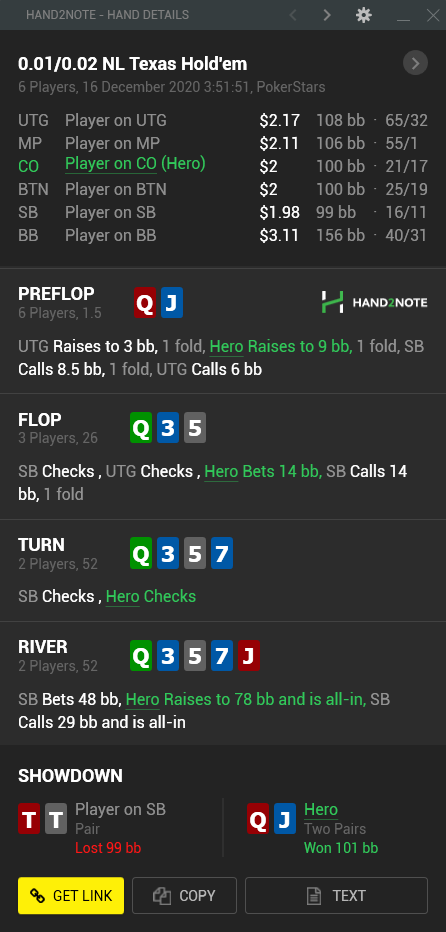
Task: Click Hero link in preflop action
Action: [x=226, y=347]
